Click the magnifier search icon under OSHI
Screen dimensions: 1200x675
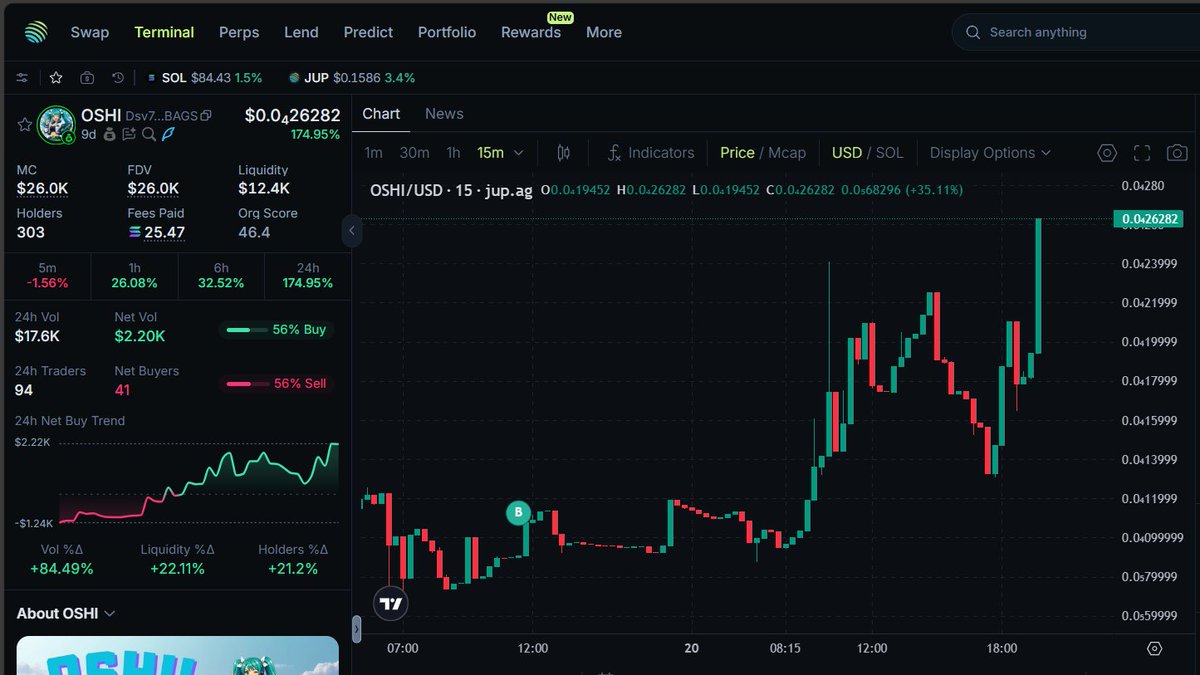[x=149, y=134]
